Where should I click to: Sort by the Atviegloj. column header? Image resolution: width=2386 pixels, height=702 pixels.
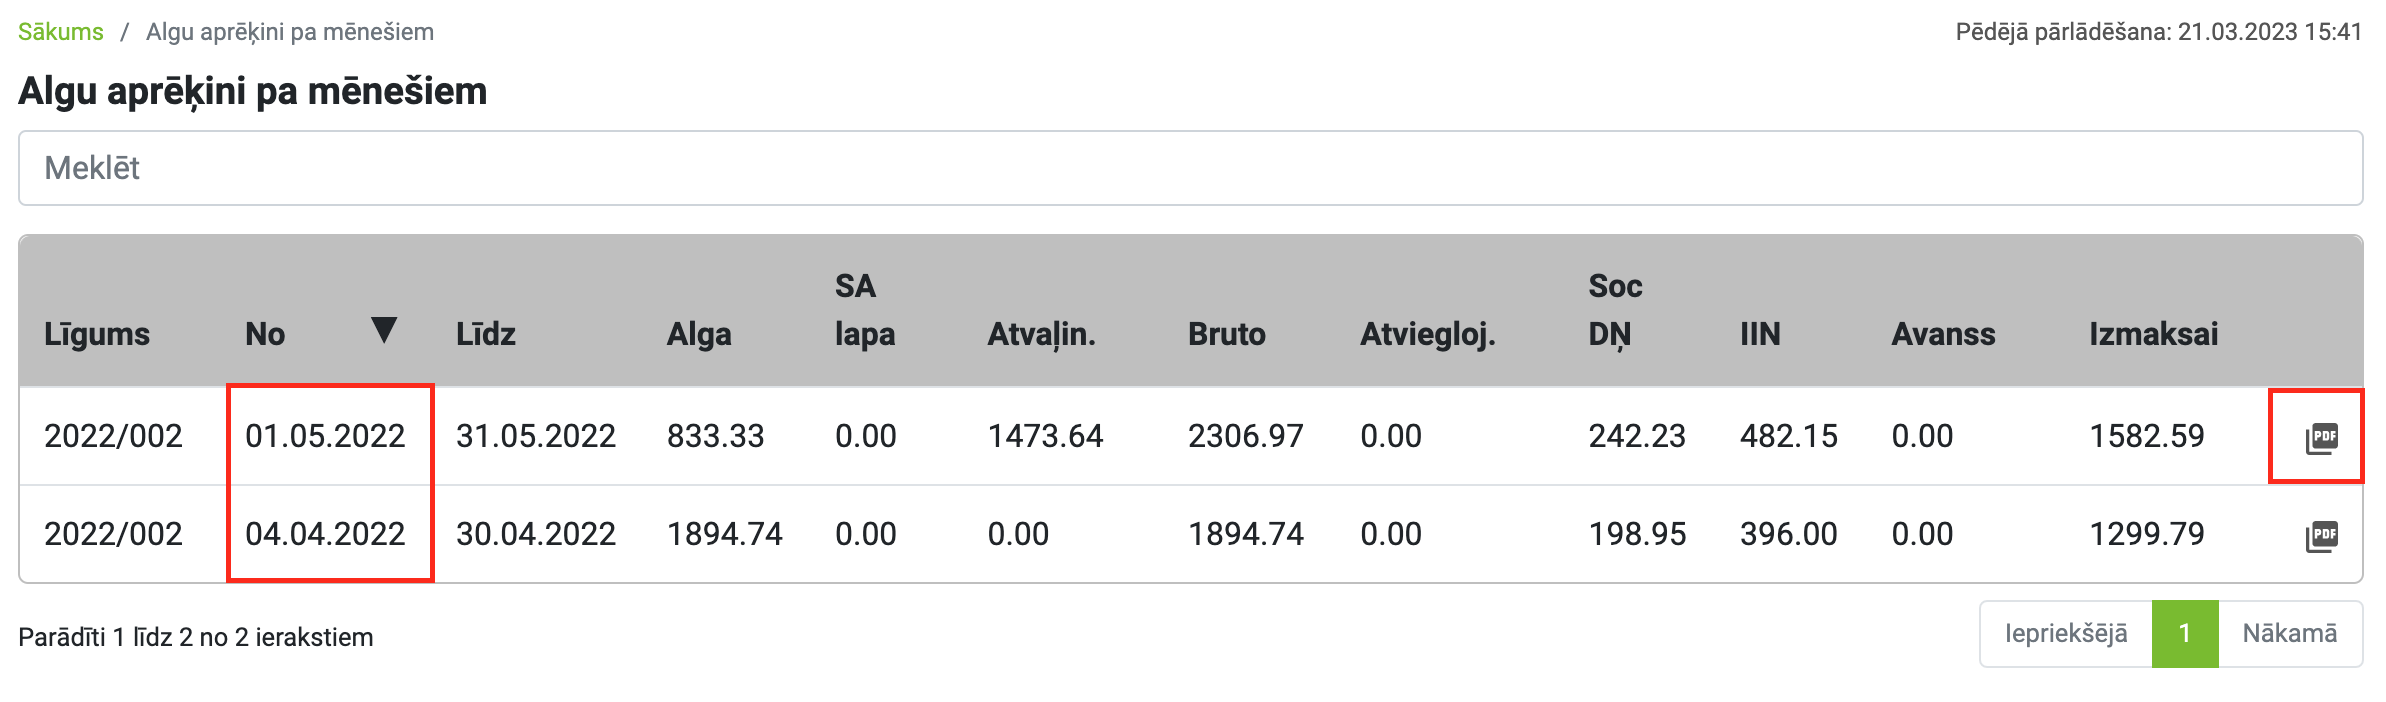coord(1428,334)
